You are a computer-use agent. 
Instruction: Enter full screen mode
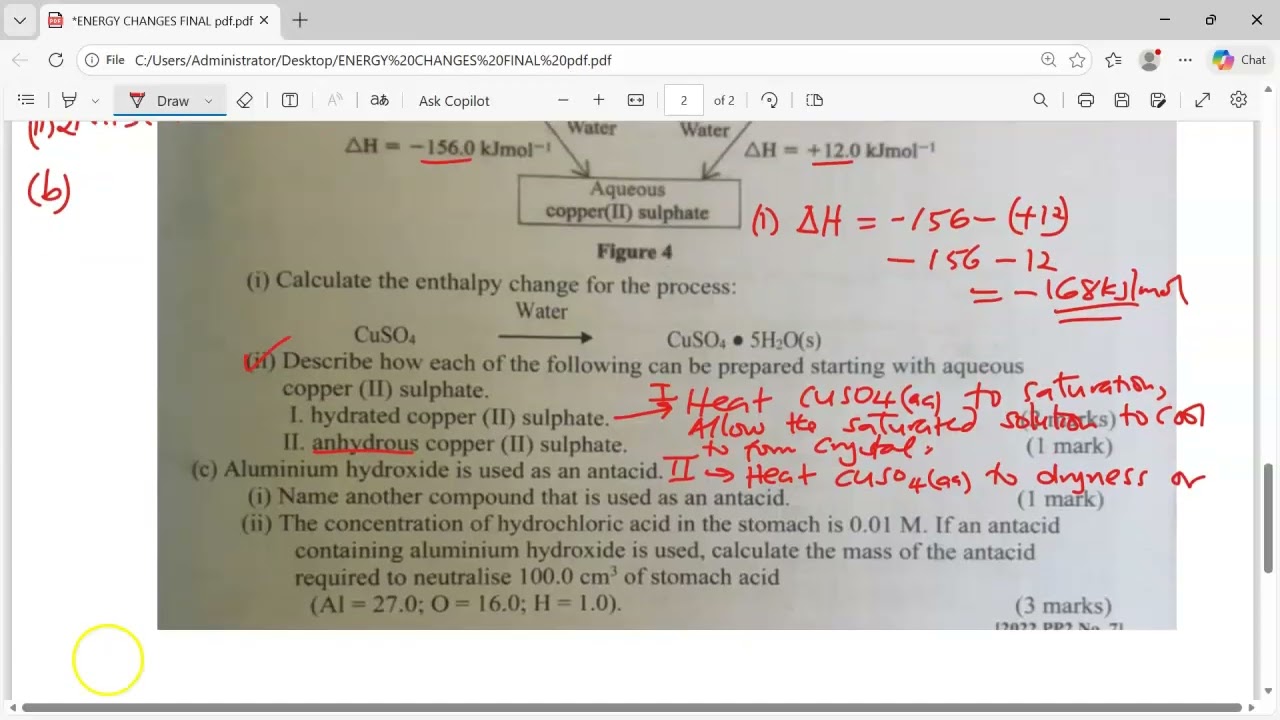tap(1203, 100)
